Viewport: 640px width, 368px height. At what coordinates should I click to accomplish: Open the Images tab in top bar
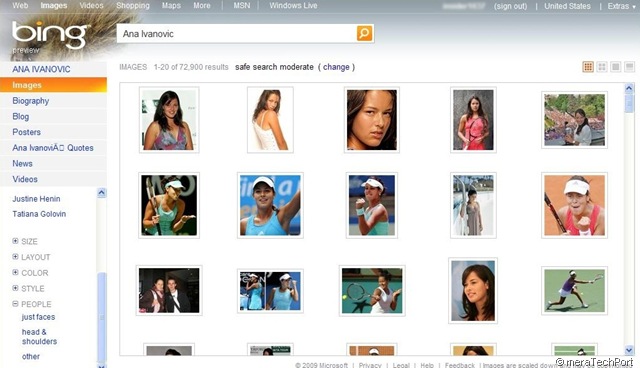53,6
